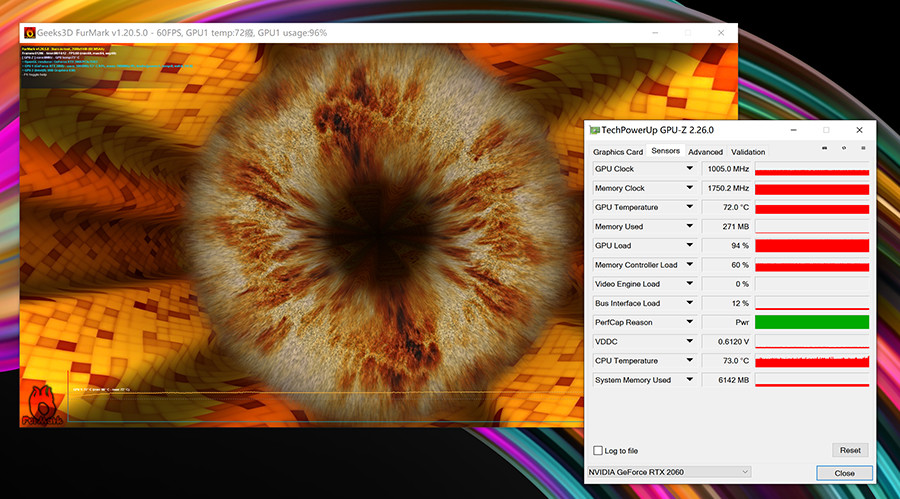Open the Memory Clock sensor dropdown

(x=689, y=188)
